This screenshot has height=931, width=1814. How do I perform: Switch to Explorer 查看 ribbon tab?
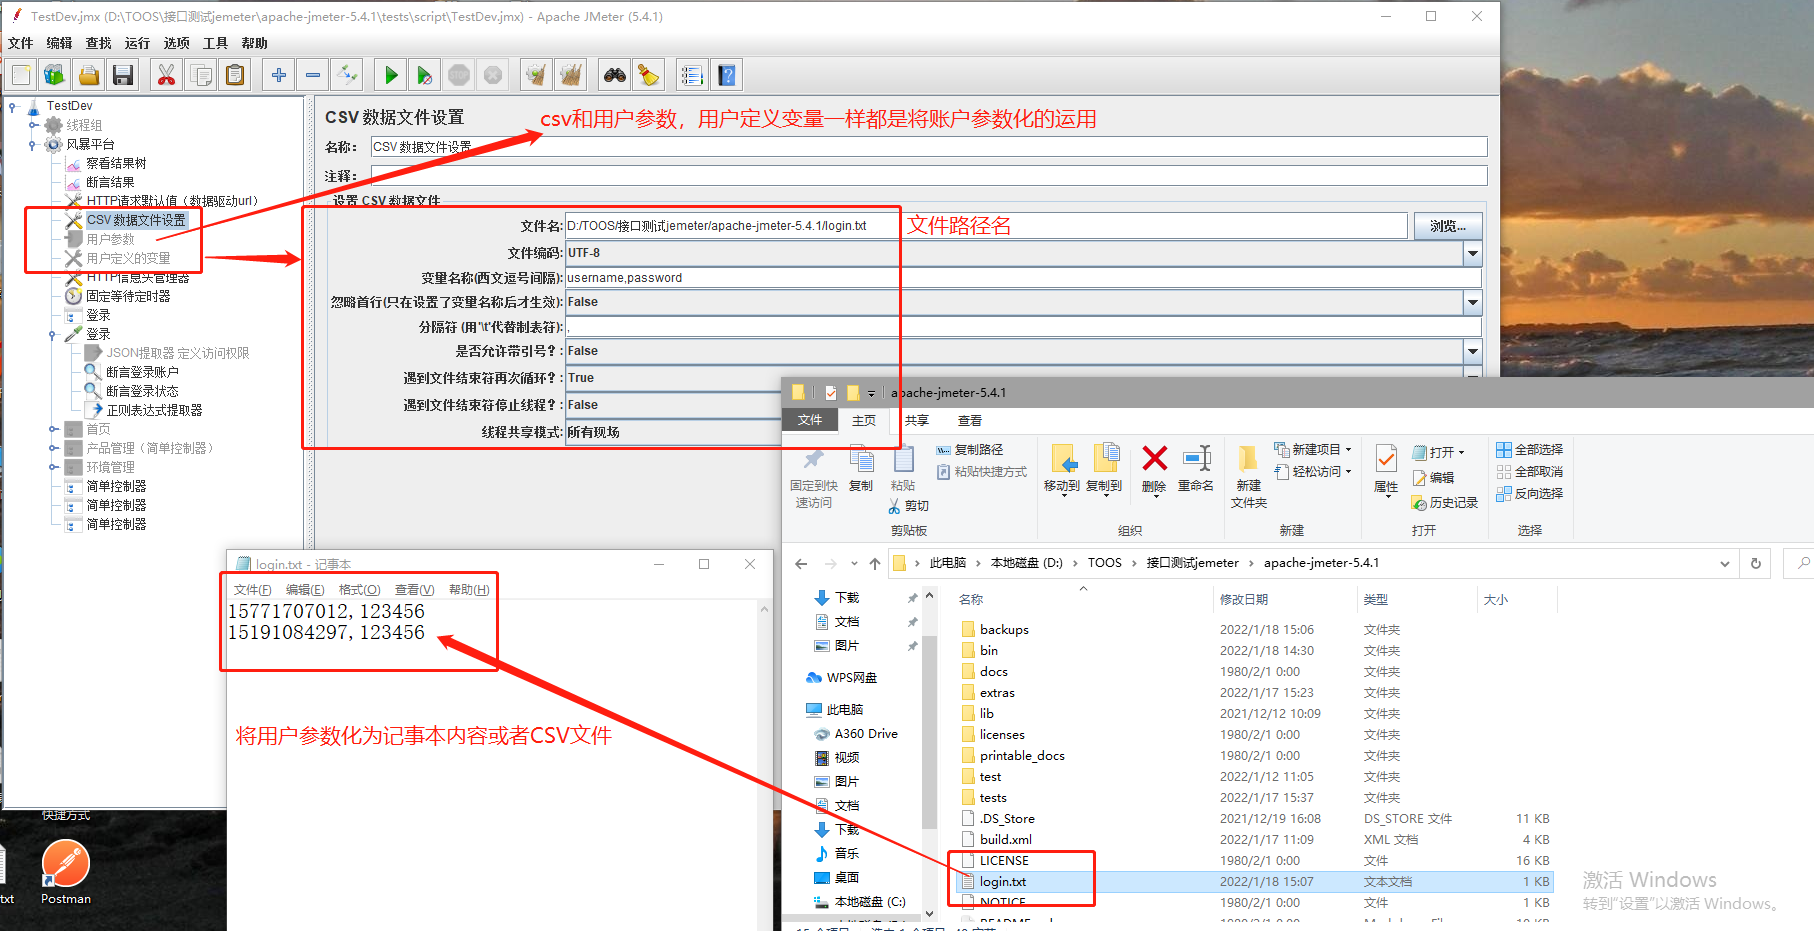pyautogui.click(x=970, y=421)
